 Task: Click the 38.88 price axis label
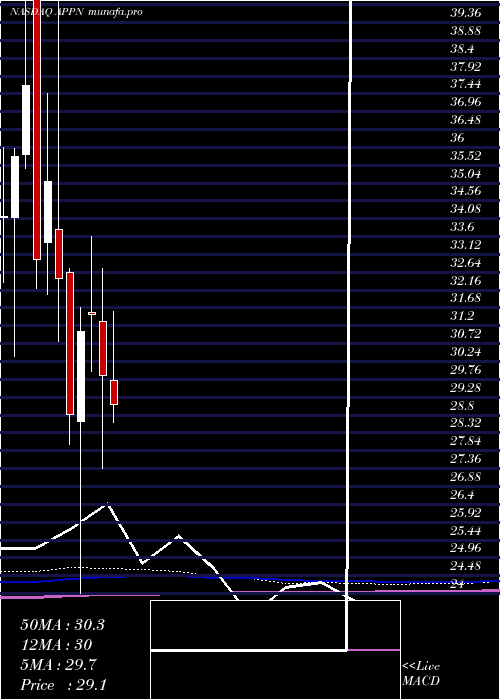coord(466,31)
